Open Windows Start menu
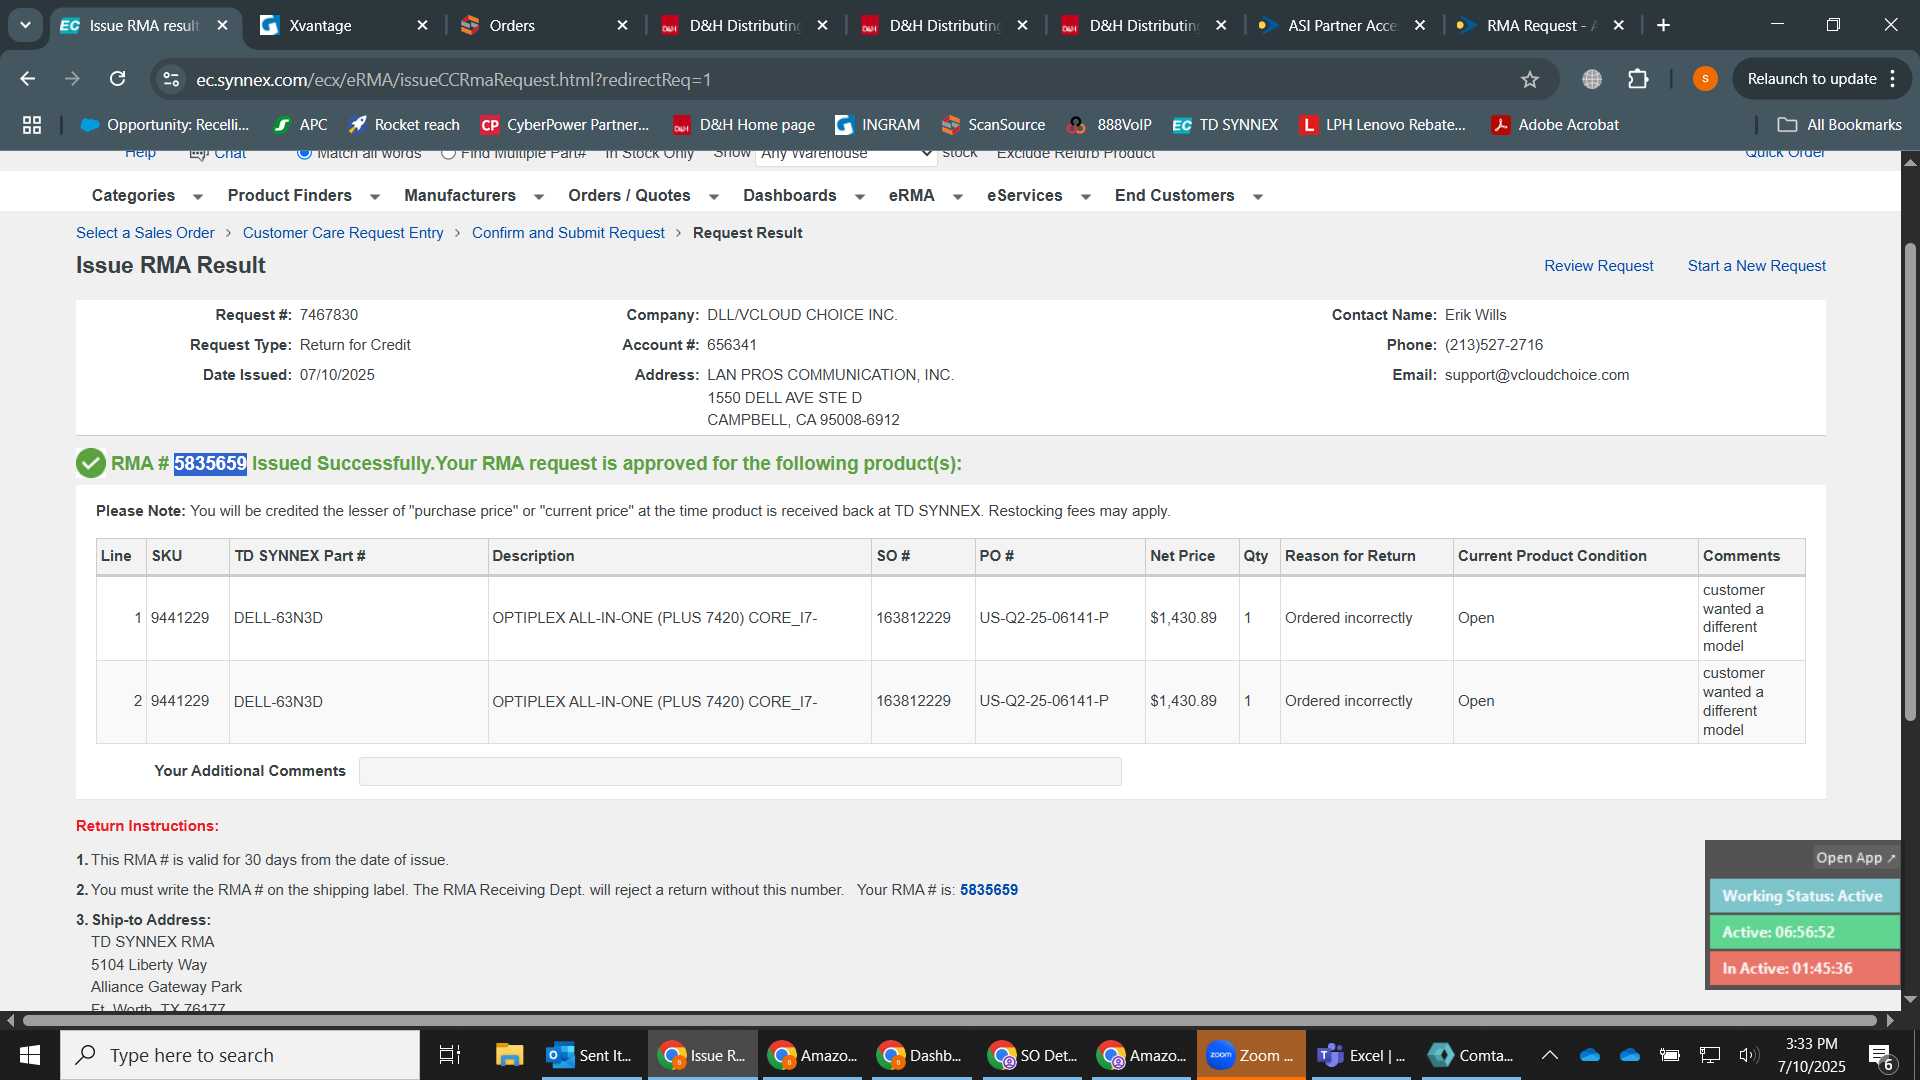This screenshot has height=1080, width=1920. 29,1055
